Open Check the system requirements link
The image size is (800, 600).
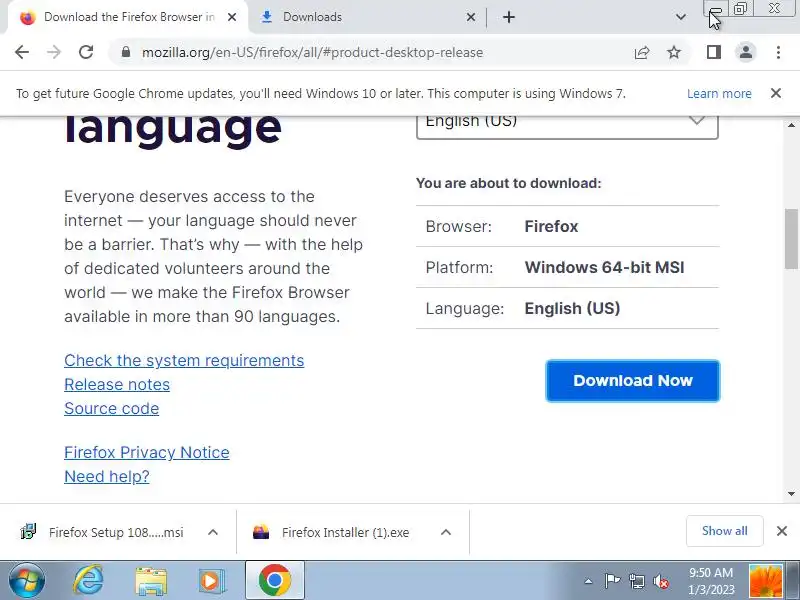184,360
